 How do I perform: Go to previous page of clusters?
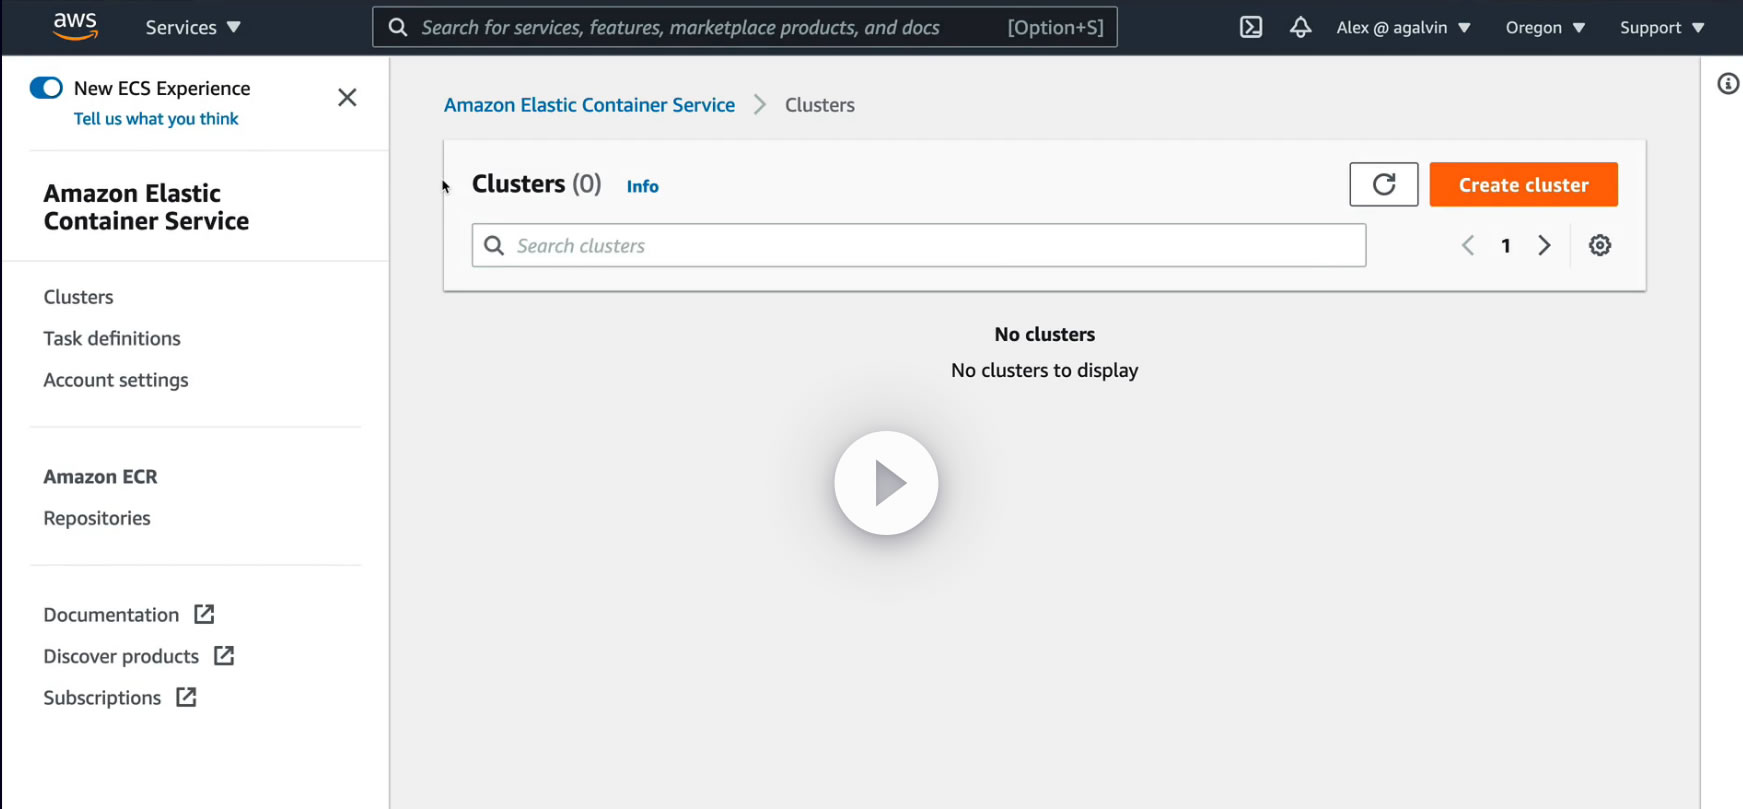(1468, 245)
